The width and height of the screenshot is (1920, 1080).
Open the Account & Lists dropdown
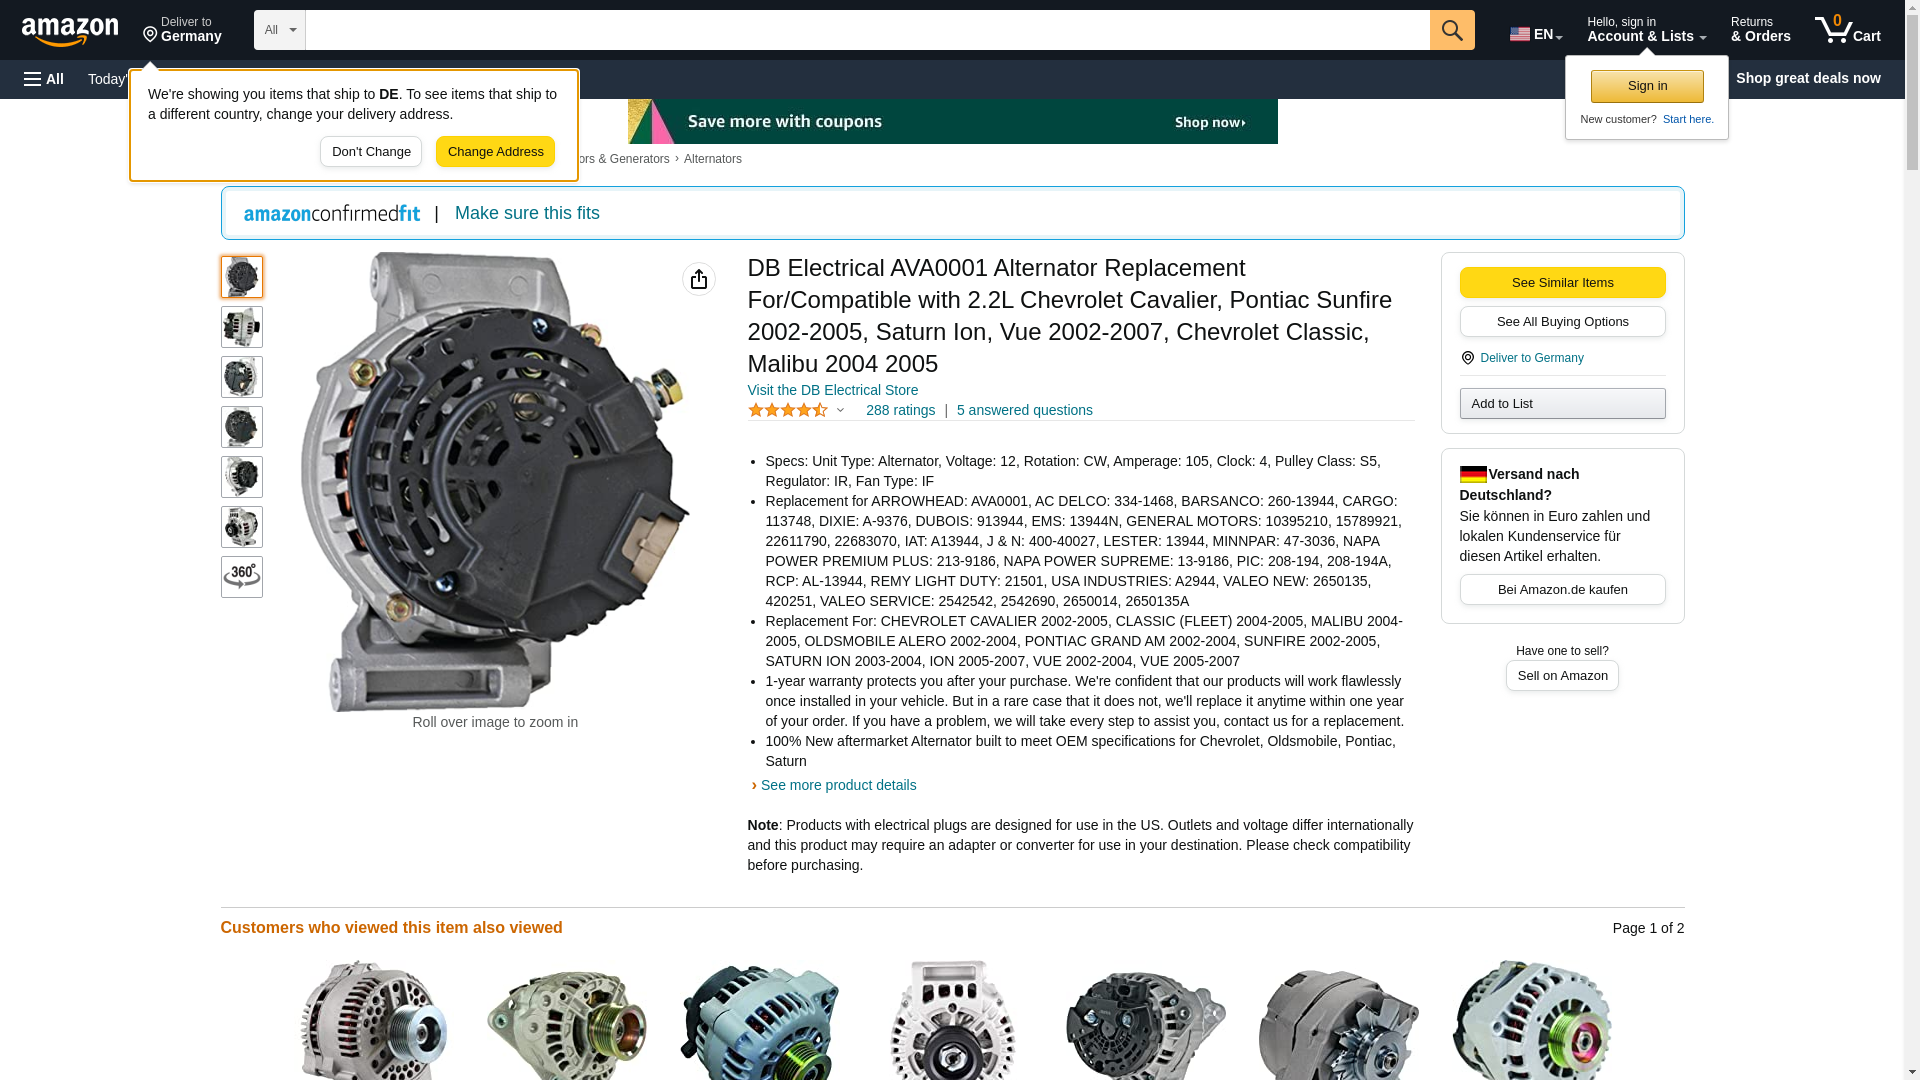[1646, 30]
